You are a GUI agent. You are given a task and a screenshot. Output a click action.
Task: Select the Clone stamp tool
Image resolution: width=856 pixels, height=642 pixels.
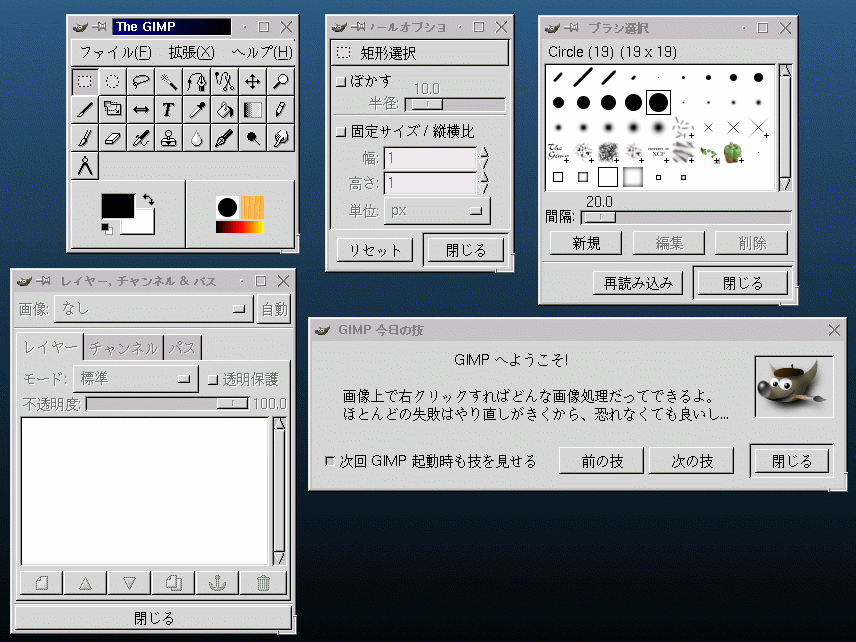click(x=168, y=138)
